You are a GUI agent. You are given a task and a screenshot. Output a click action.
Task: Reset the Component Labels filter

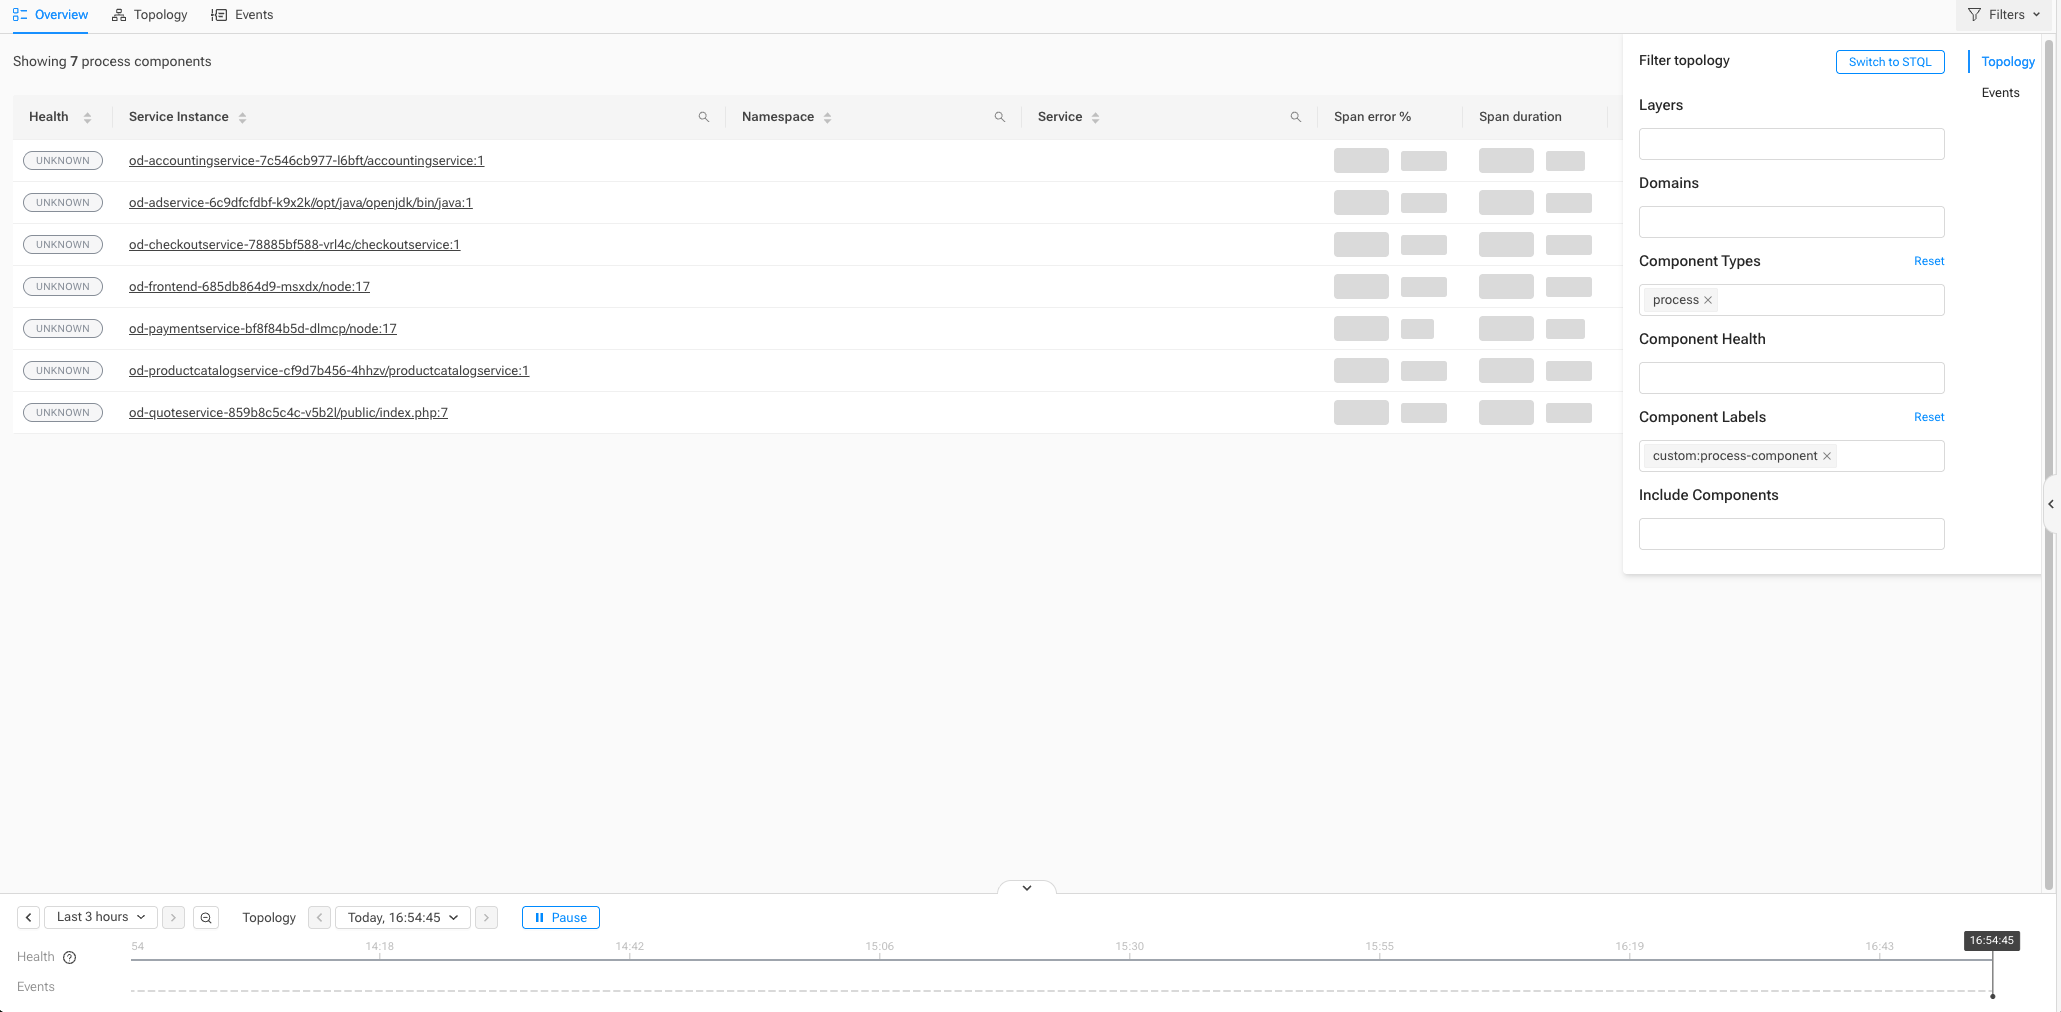coord(1928,417)
